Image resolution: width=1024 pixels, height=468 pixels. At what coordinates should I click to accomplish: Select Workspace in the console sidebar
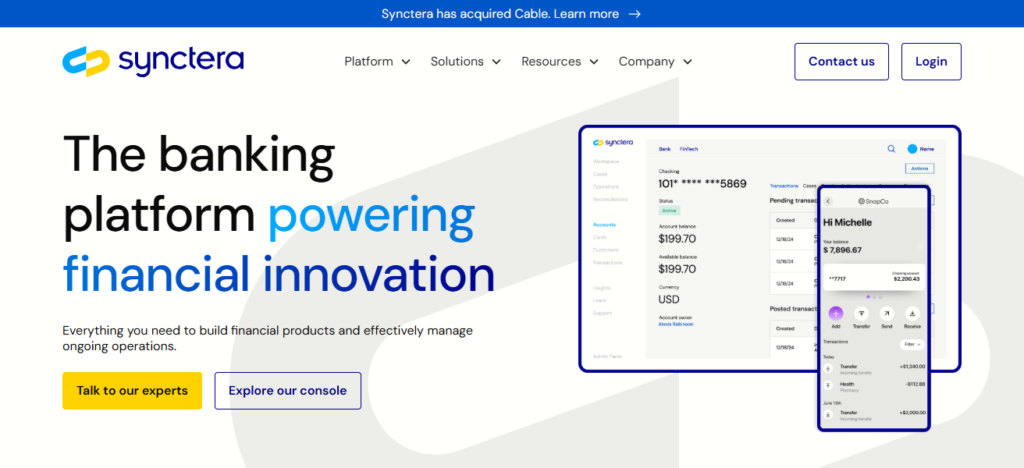coord(606,161)
